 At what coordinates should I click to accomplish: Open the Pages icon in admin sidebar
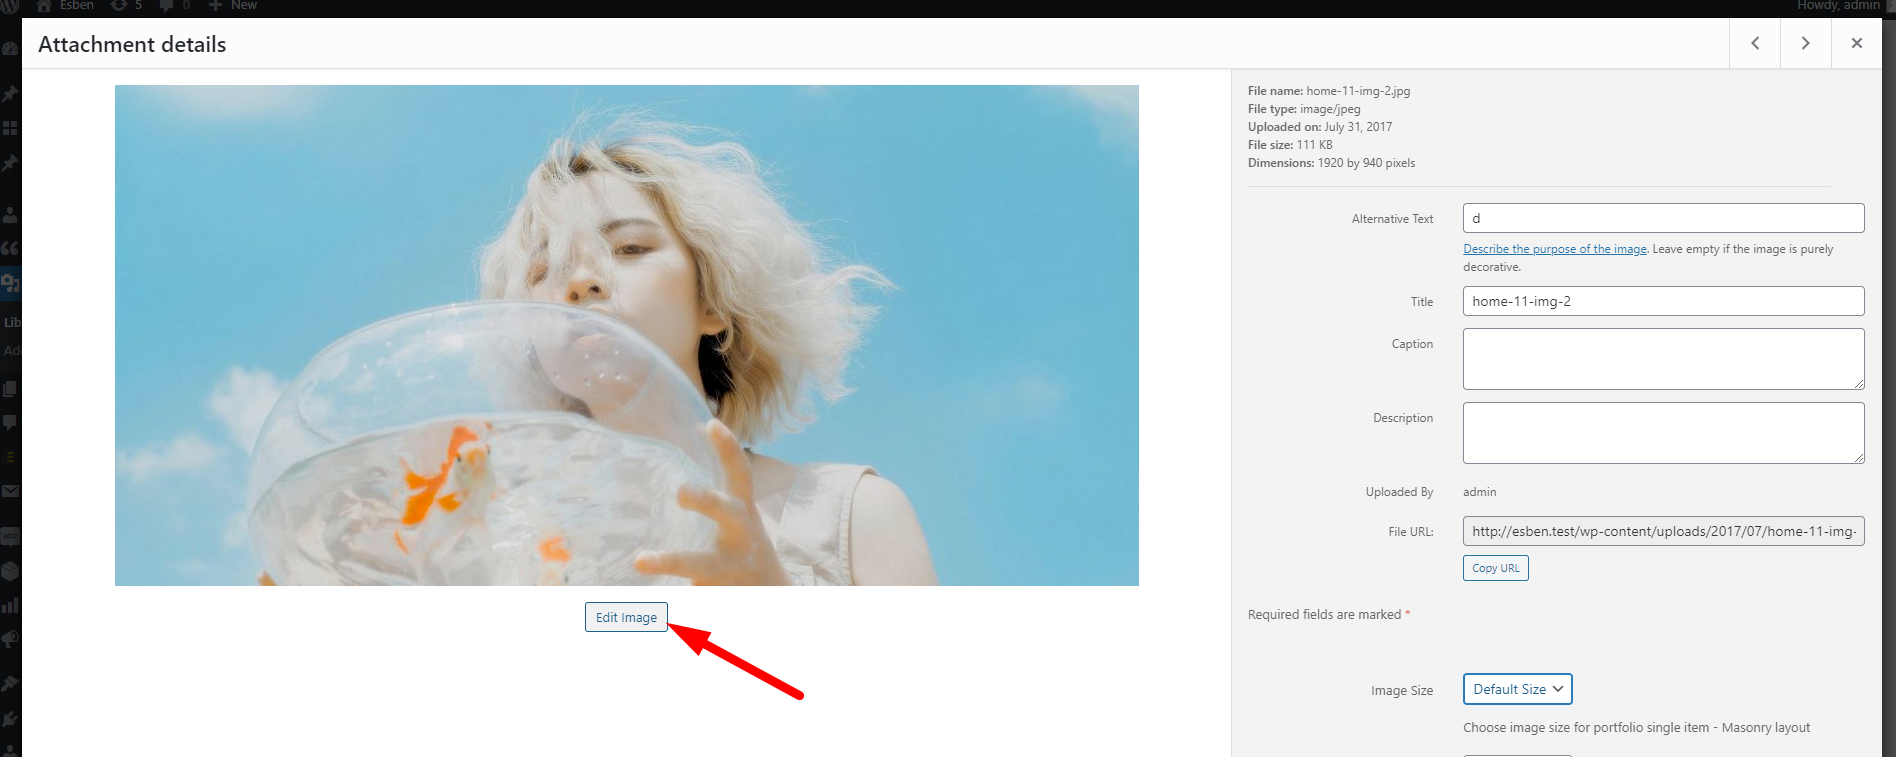point(10,388)
